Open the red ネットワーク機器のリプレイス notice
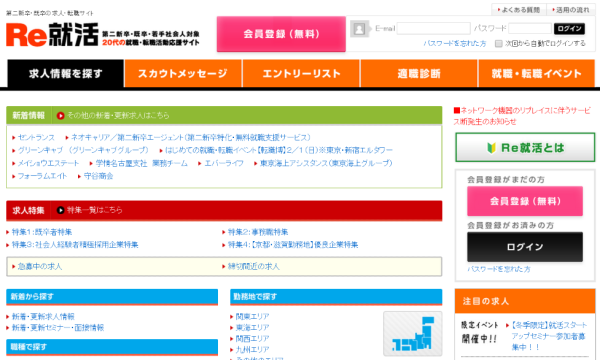Screen dimensions: 600x360 tap(522, 116)
